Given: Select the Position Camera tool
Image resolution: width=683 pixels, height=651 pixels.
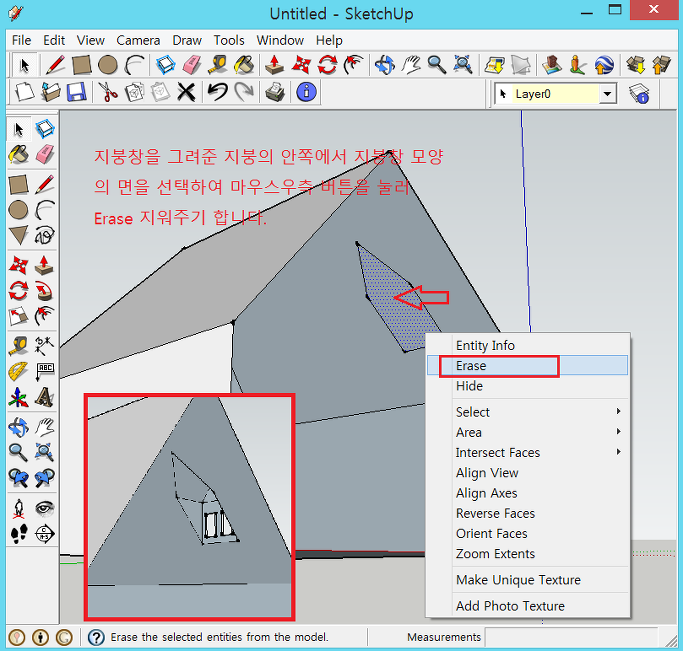Looking at the screenshot, I should pyautogui.click(x=18, y=508).
